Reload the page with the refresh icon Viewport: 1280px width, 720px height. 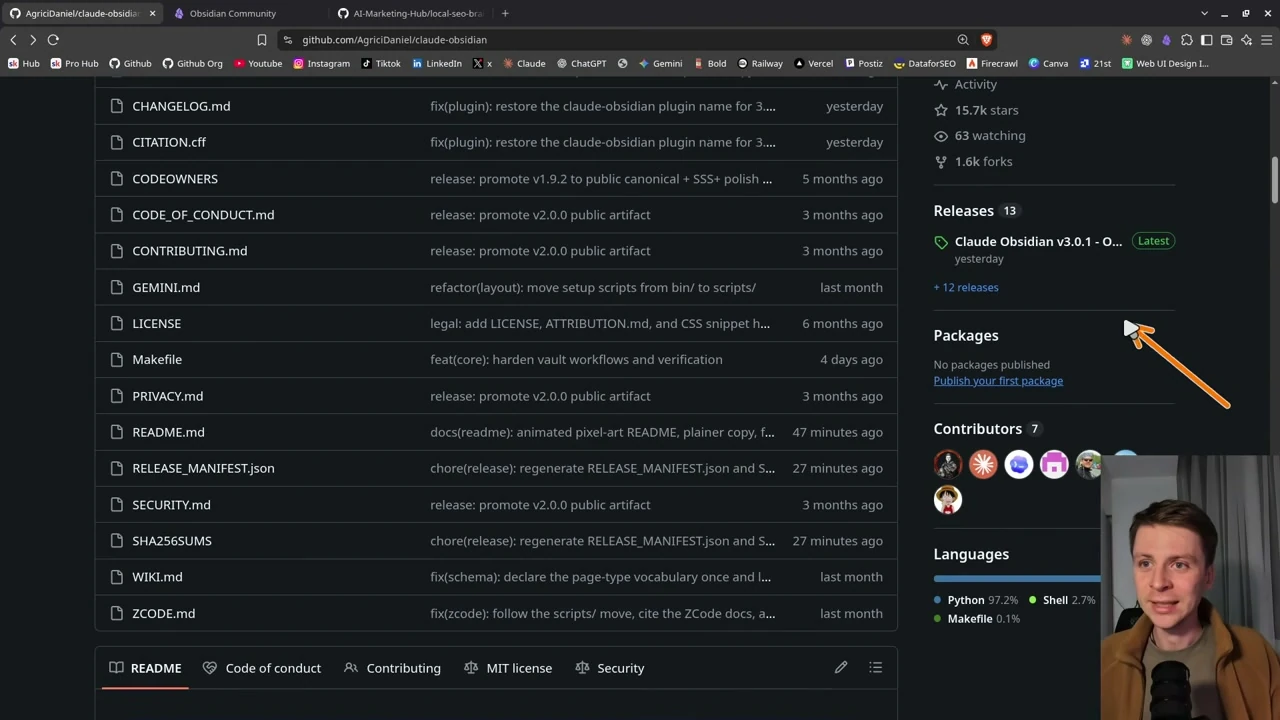coord(53,40)
